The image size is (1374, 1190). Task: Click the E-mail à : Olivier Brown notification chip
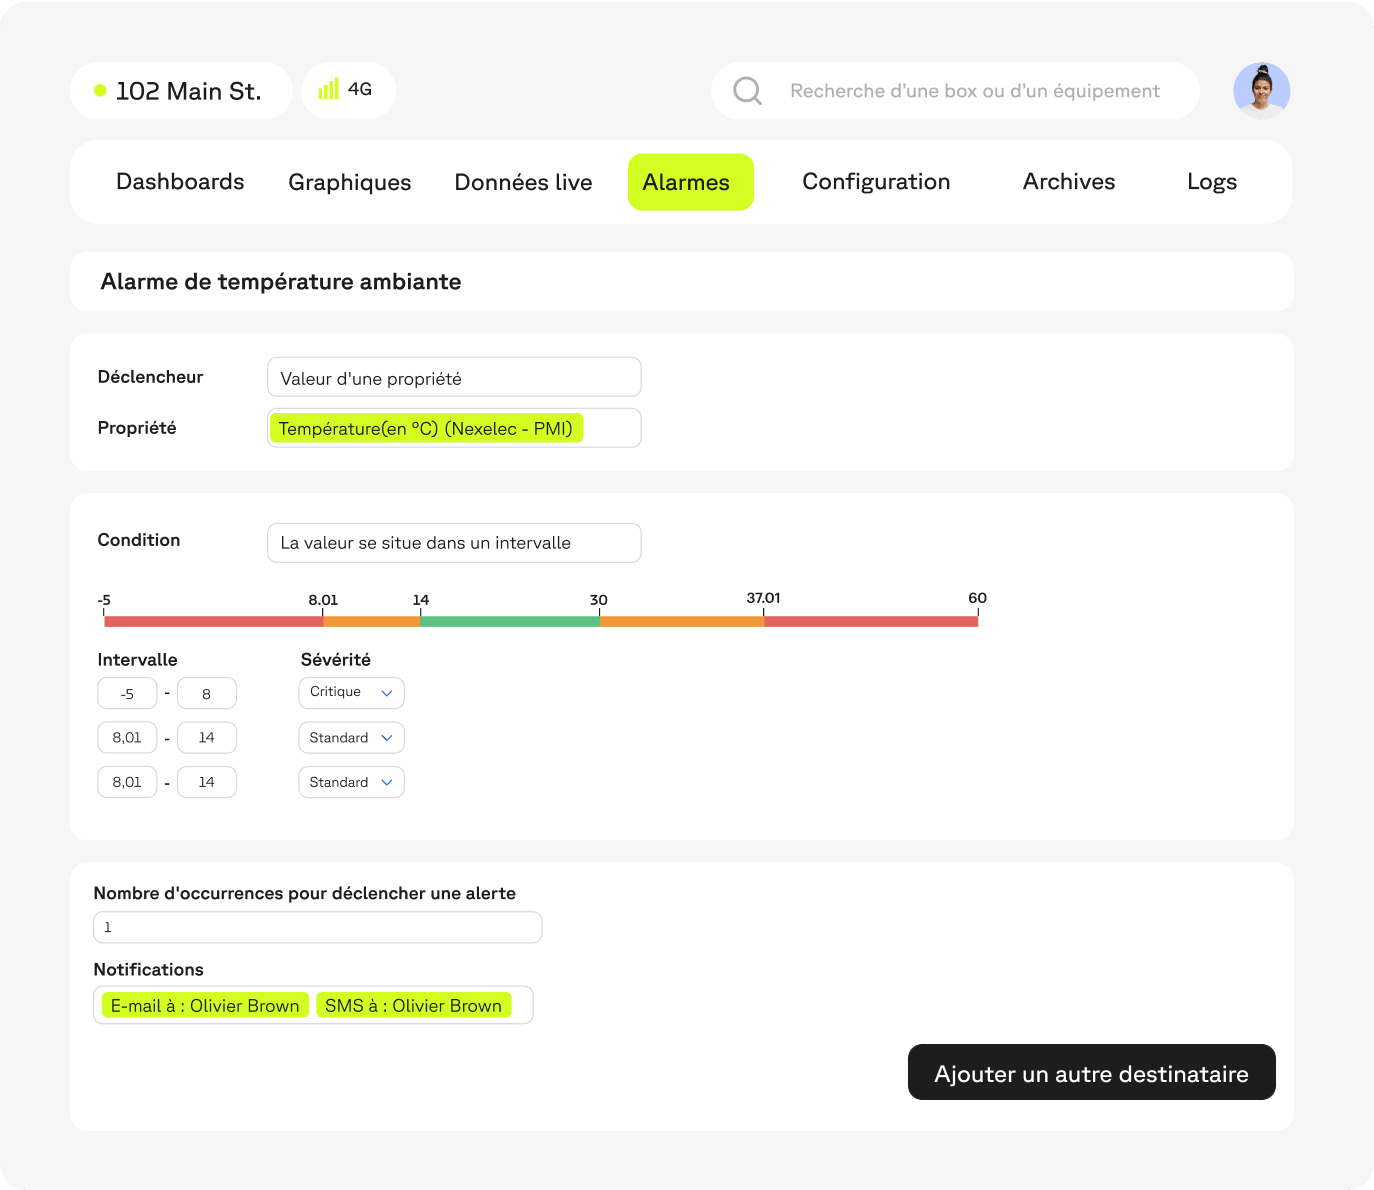204,1005
